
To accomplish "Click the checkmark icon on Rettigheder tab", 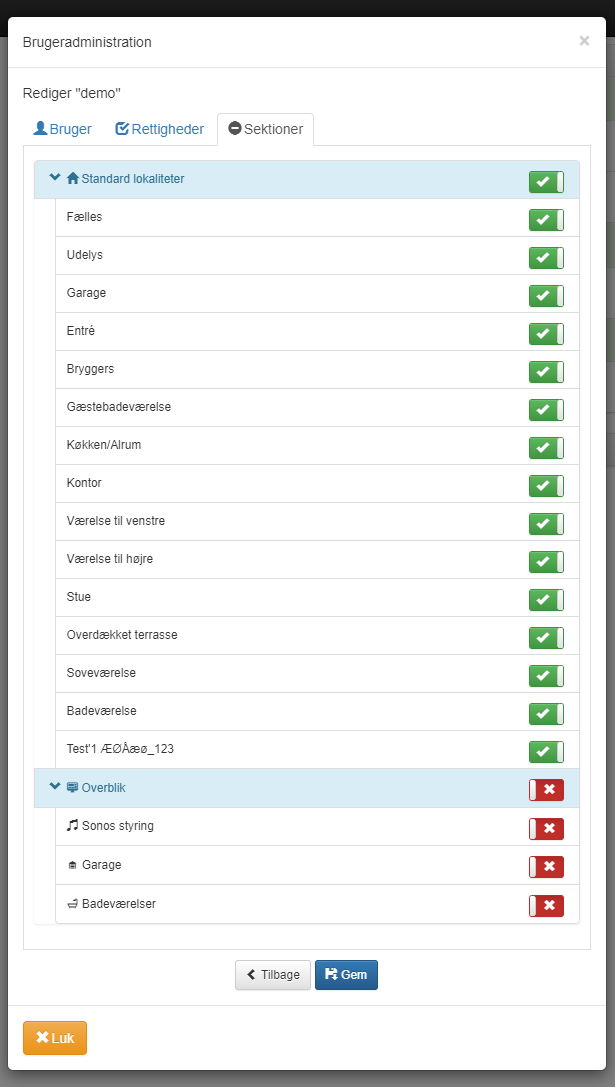I will click(122, 128).
